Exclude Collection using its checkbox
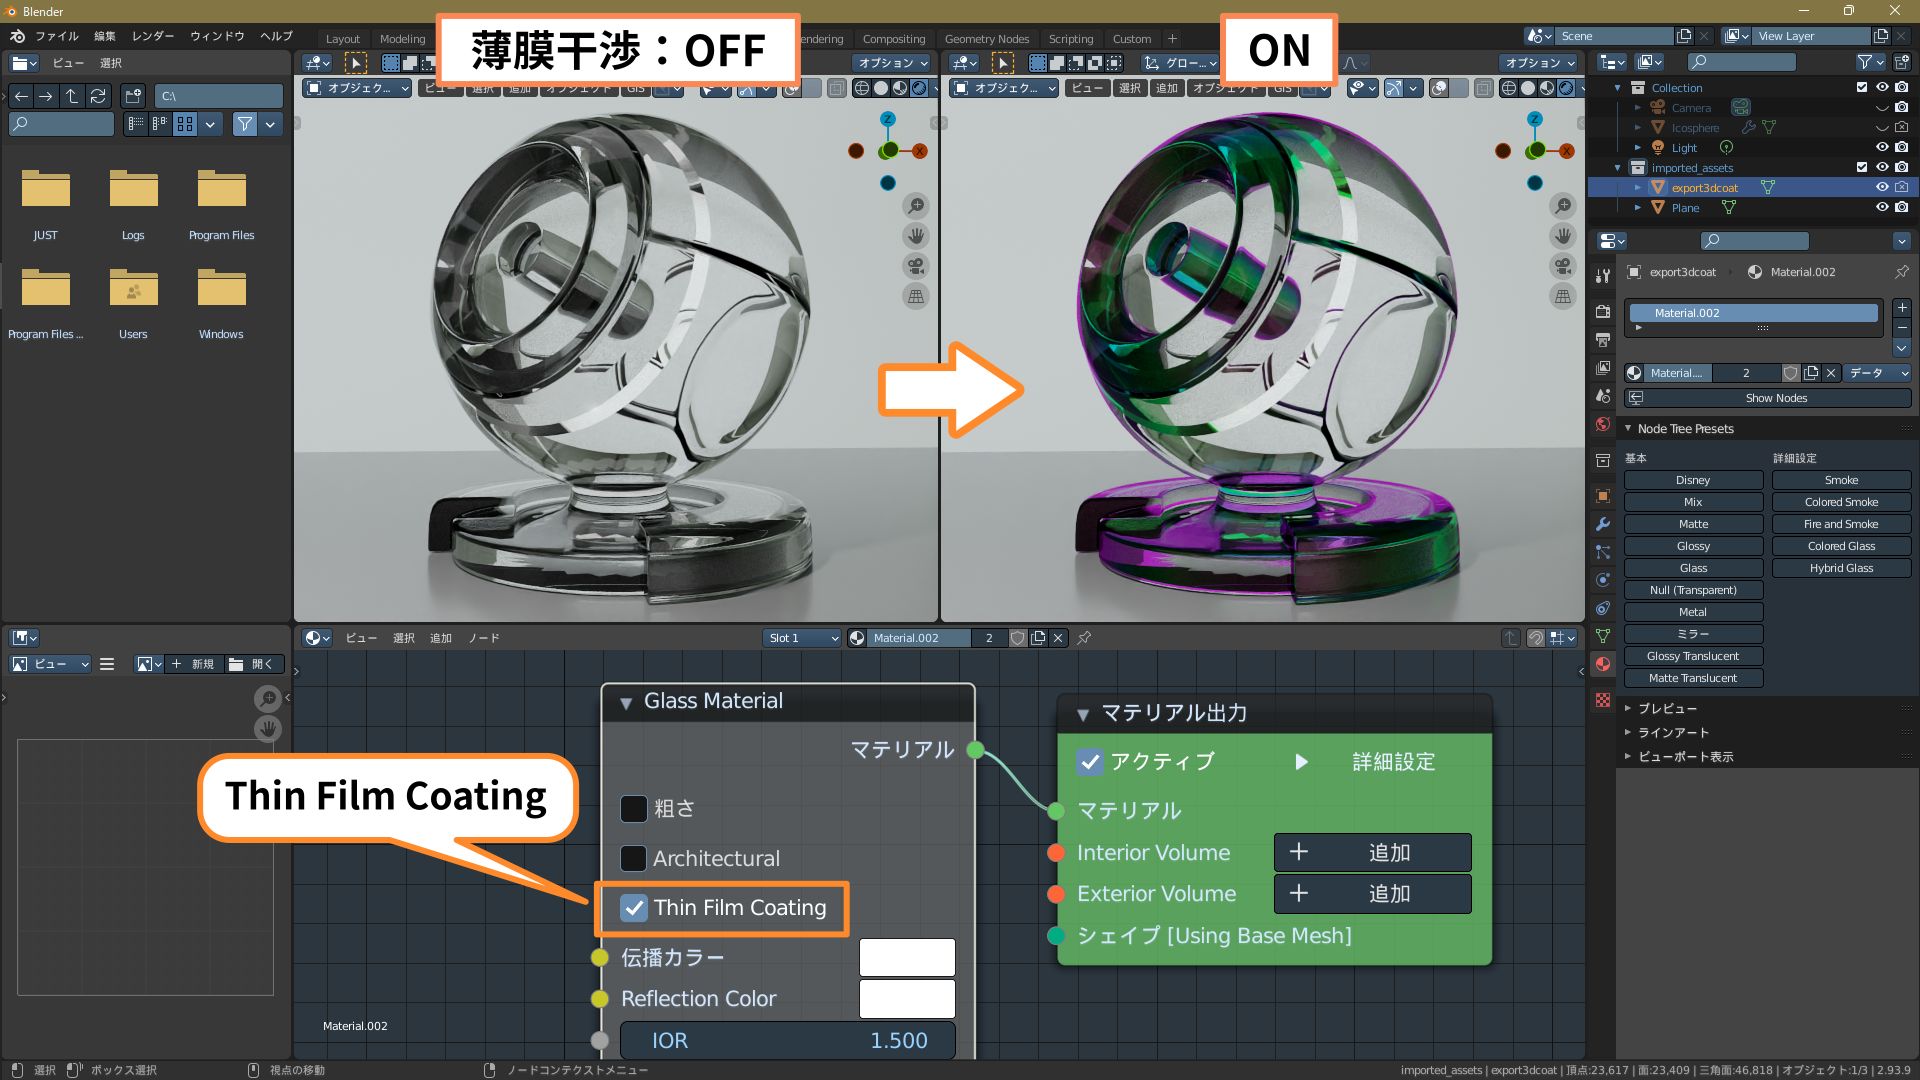Image resolution: width=1920 pixels, height=1080 pixels. point(1862,87)
